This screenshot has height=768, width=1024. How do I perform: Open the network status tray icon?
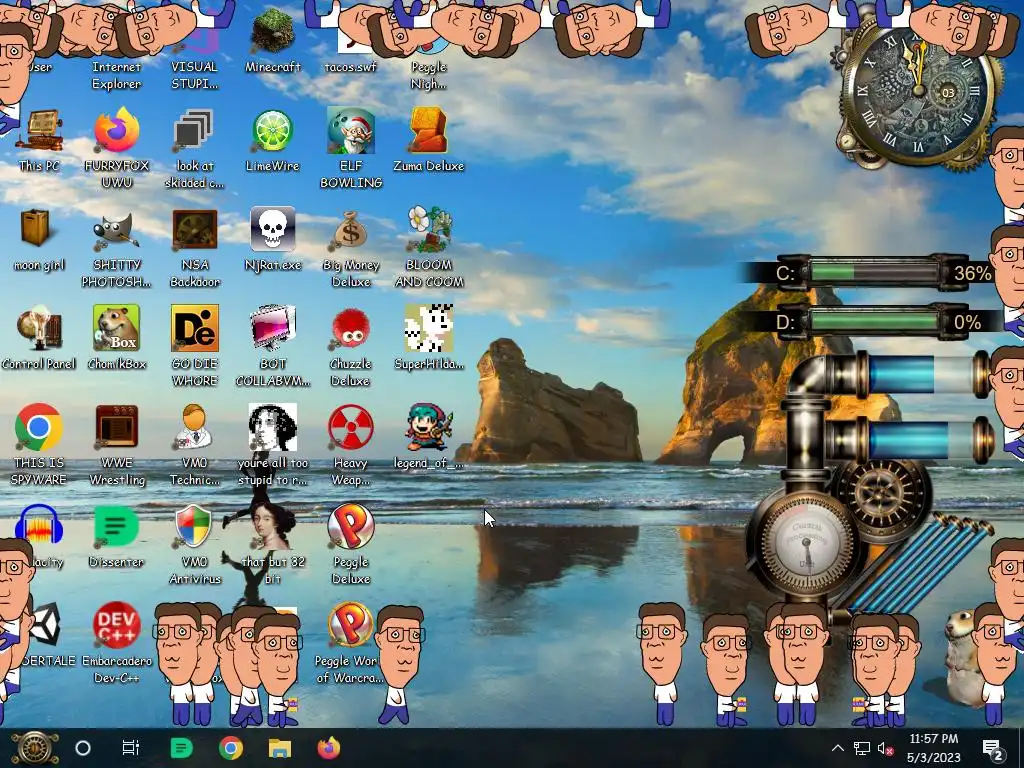[861, 748]
